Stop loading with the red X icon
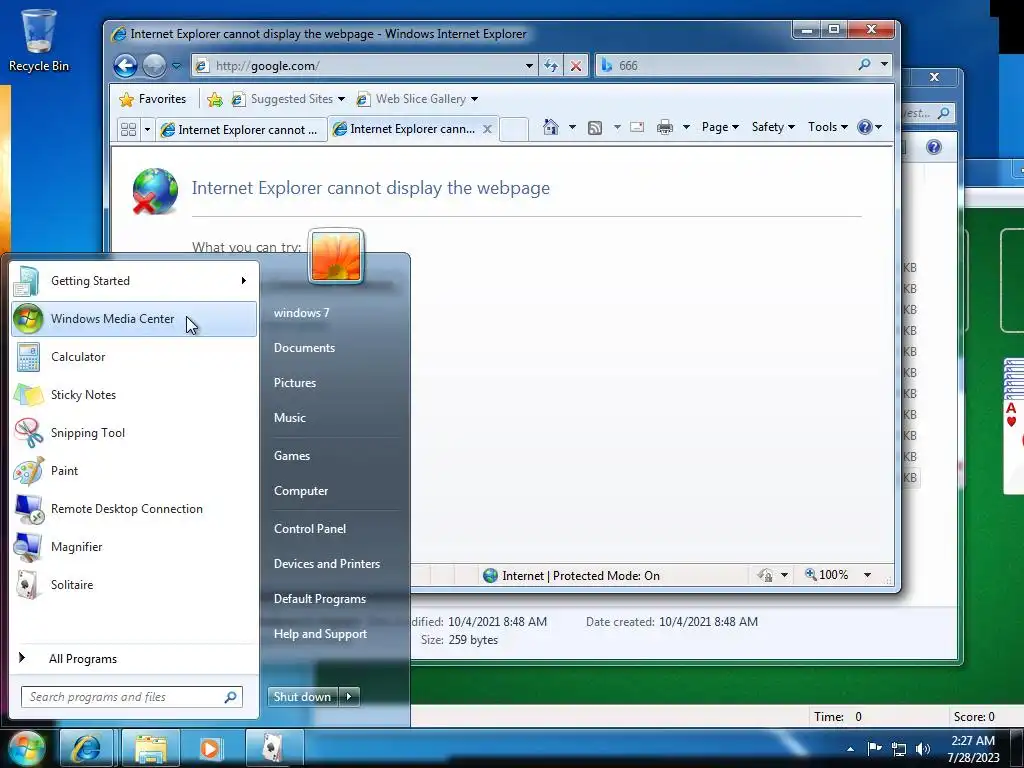The width and height of the screenshot is (1024, 768). pos(575,65)
